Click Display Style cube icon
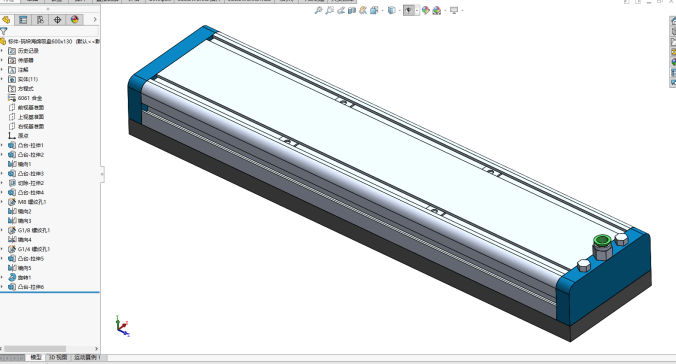This screenshot has width=676, height=364. (391, 10)
